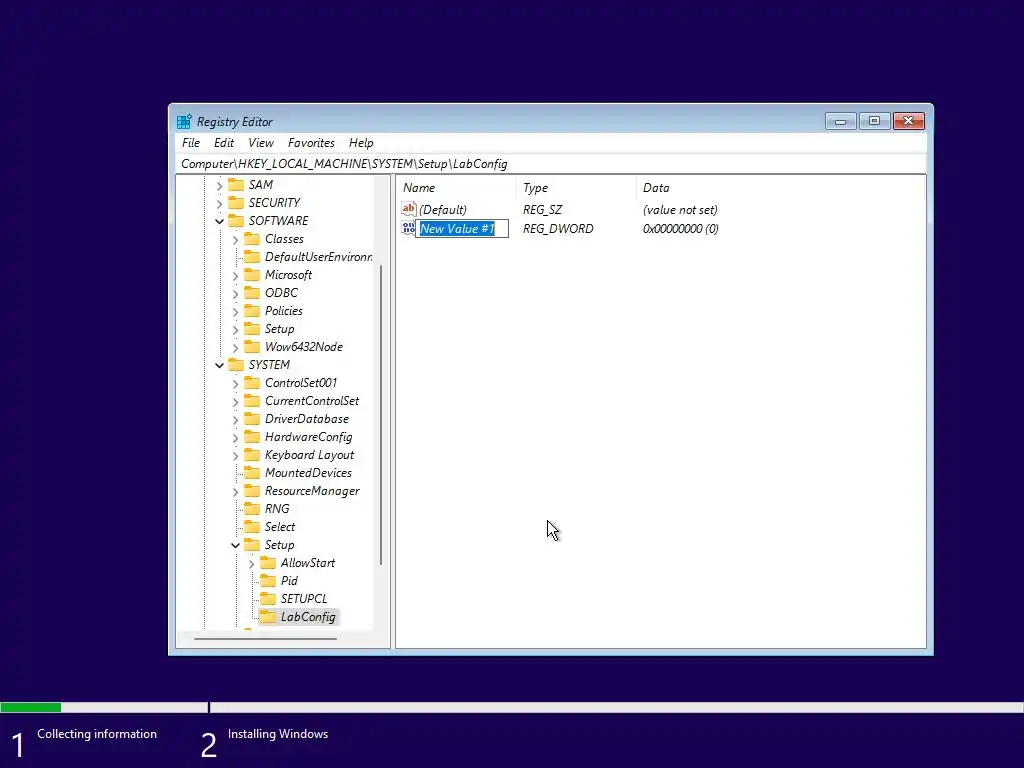Expand the Policies key
This screenshot has height=768, width=1024.
pos(235,312)
